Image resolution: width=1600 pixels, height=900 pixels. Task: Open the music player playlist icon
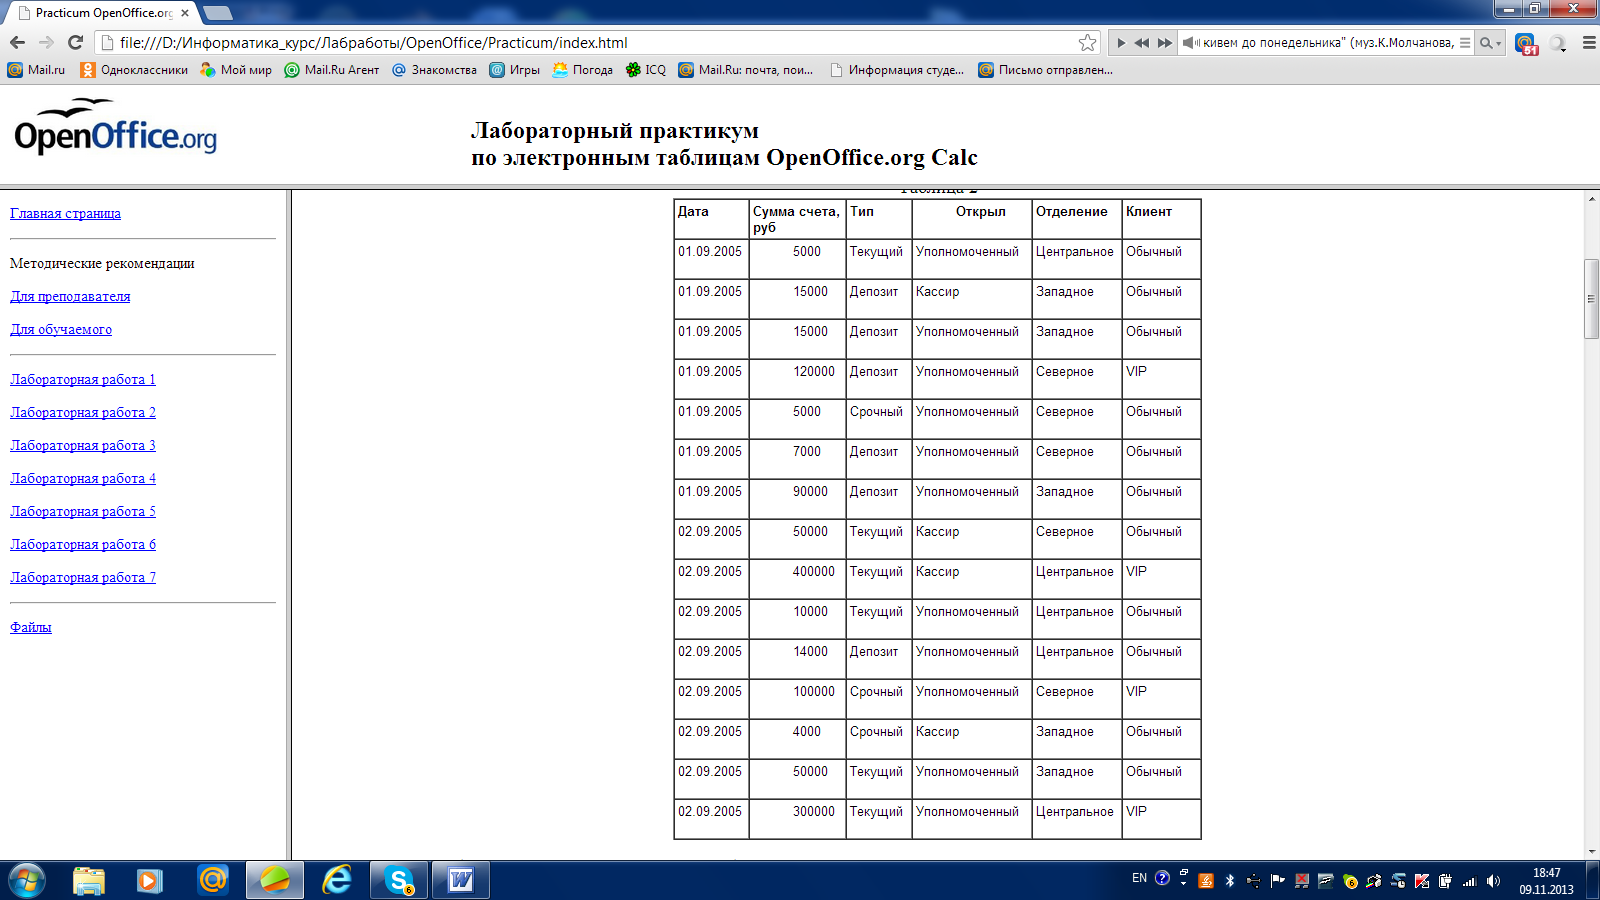click(1465, 43)
